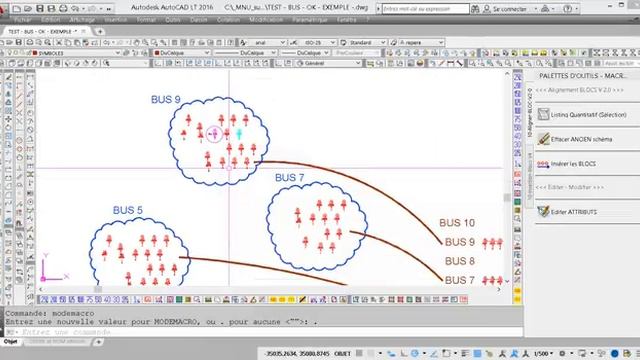This screenshot has width=640, height=360.
Task: Click in the search keyword input field
Action: pyautogui.click(x=426, y=9)
